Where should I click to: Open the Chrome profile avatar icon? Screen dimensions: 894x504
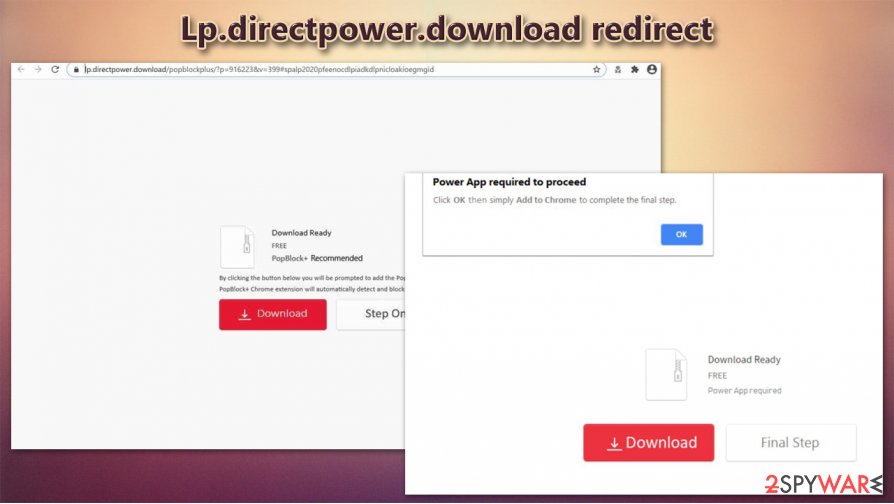point(652,70)
